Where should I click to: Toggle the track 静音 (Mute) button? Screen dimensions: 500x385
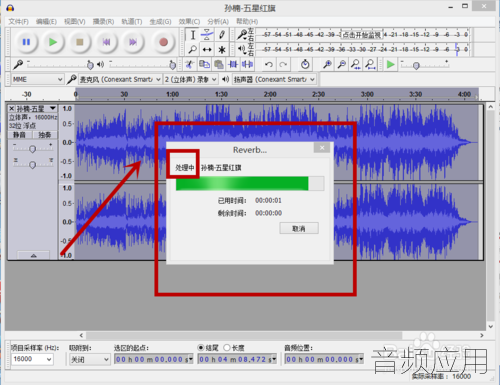pyautogui.click(x=19, y=135)
